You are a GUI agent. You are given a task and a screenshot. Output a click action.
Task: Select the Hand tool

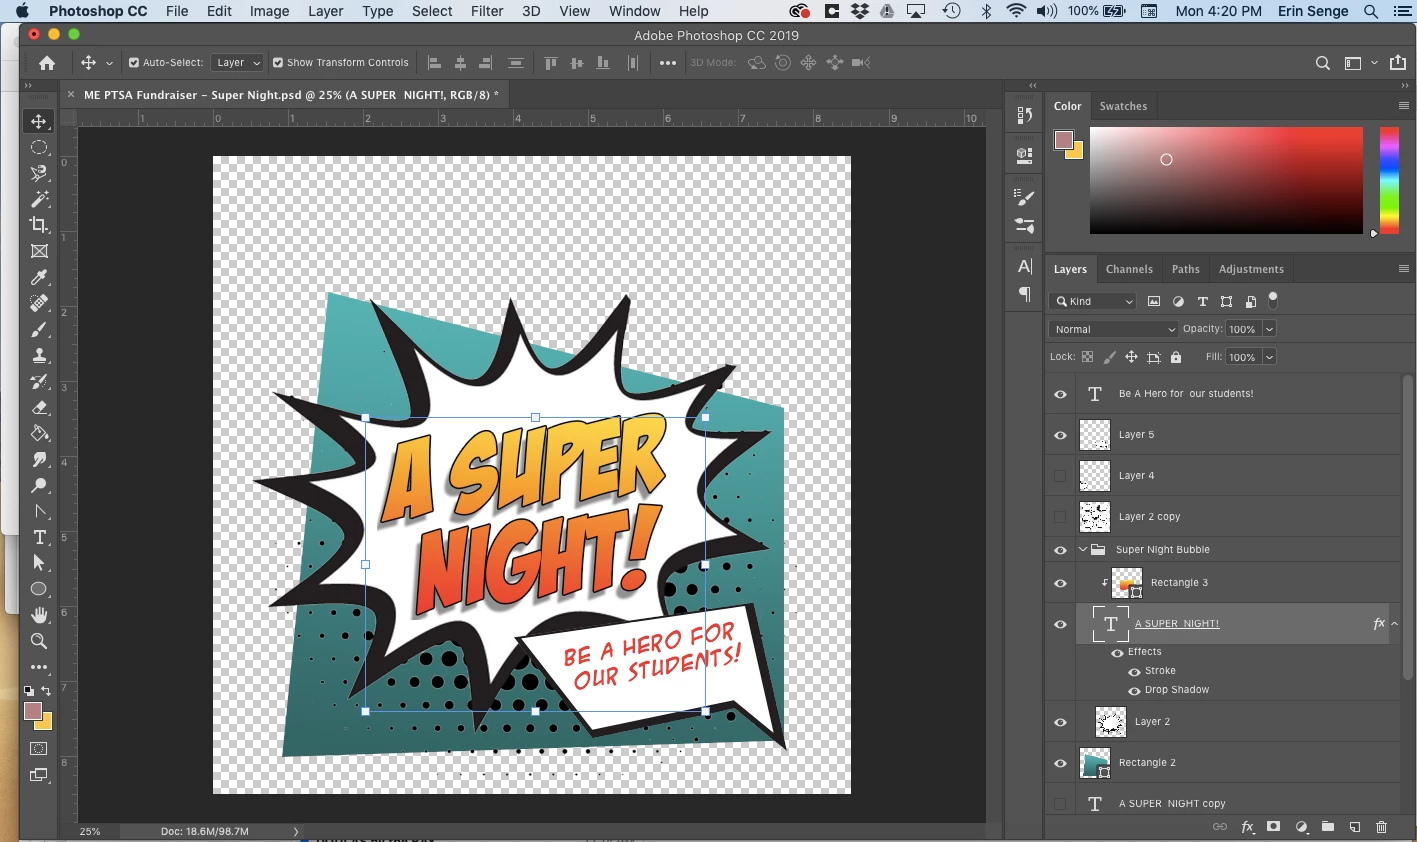point(39,615)
